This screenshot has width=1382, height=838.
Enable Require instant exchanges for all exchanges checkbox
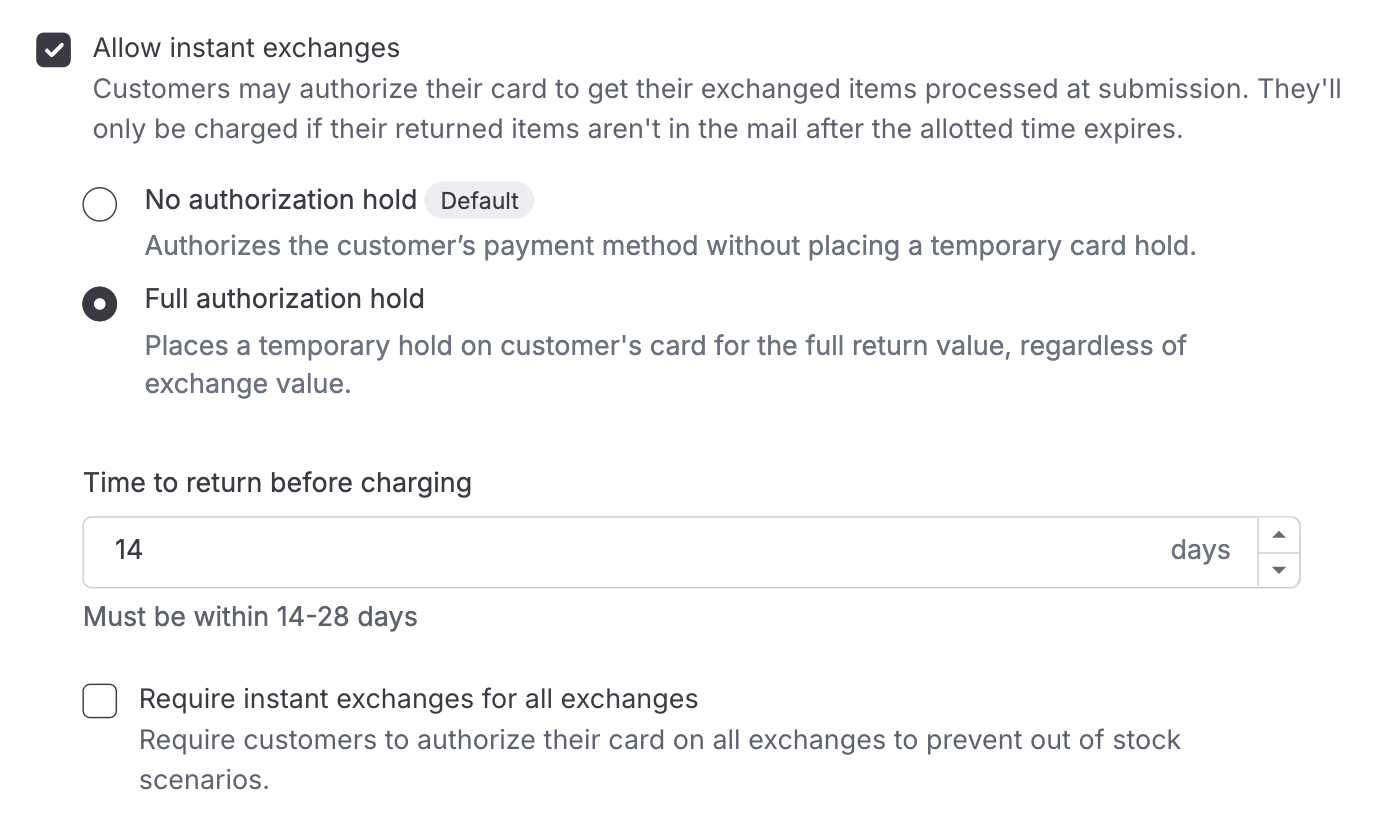(100, 701)
